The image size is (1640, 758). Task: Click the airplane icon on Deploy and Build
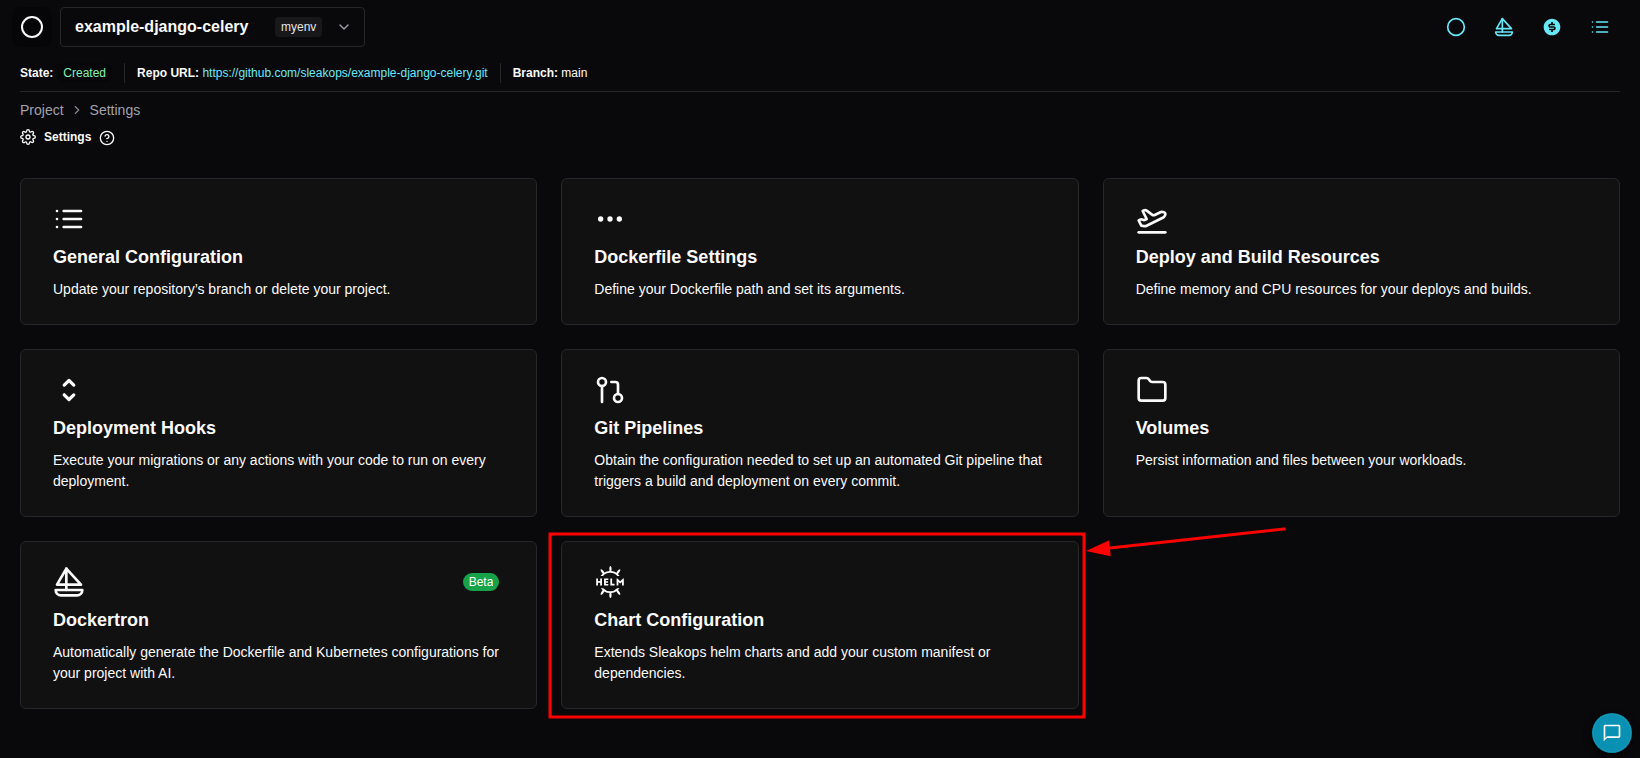[x=1152, y=220]
